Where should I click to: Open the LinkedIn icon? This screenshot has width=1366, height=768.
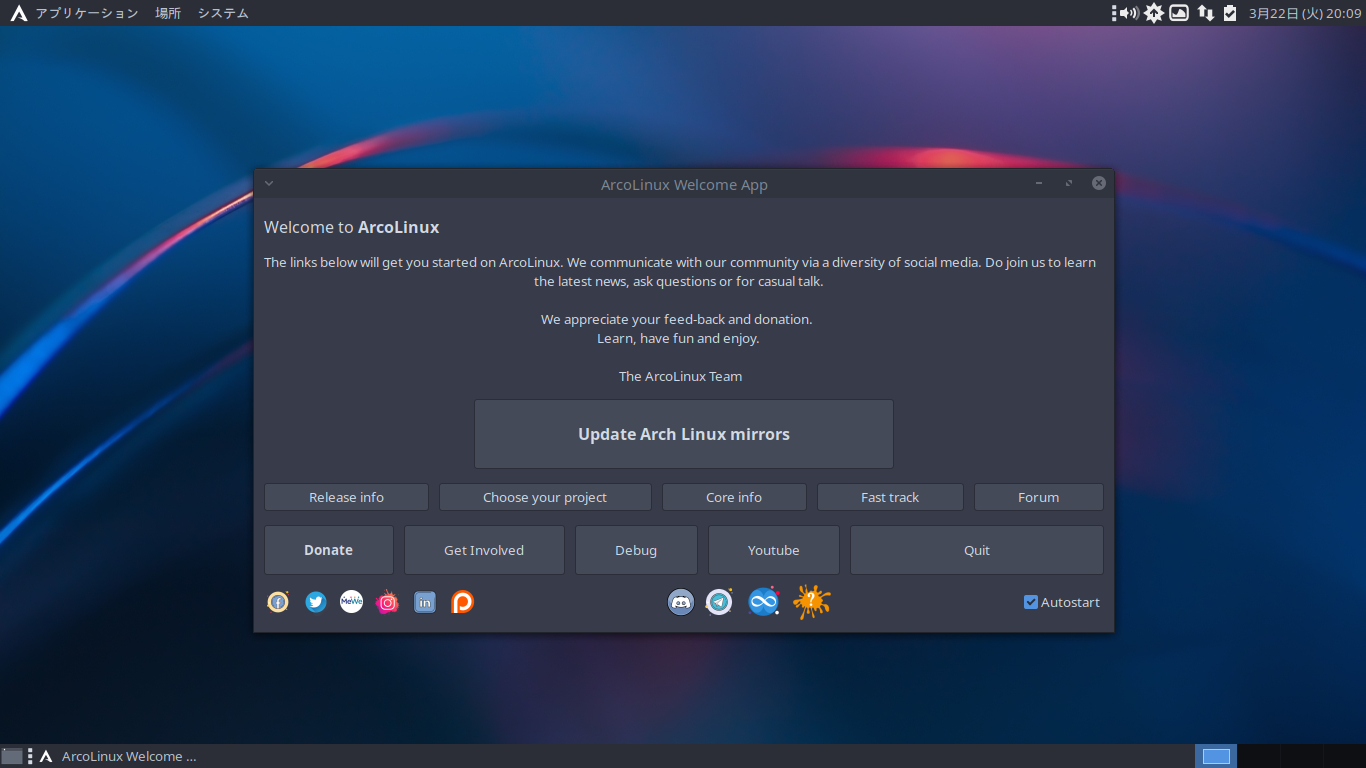[x=425, y=602]
